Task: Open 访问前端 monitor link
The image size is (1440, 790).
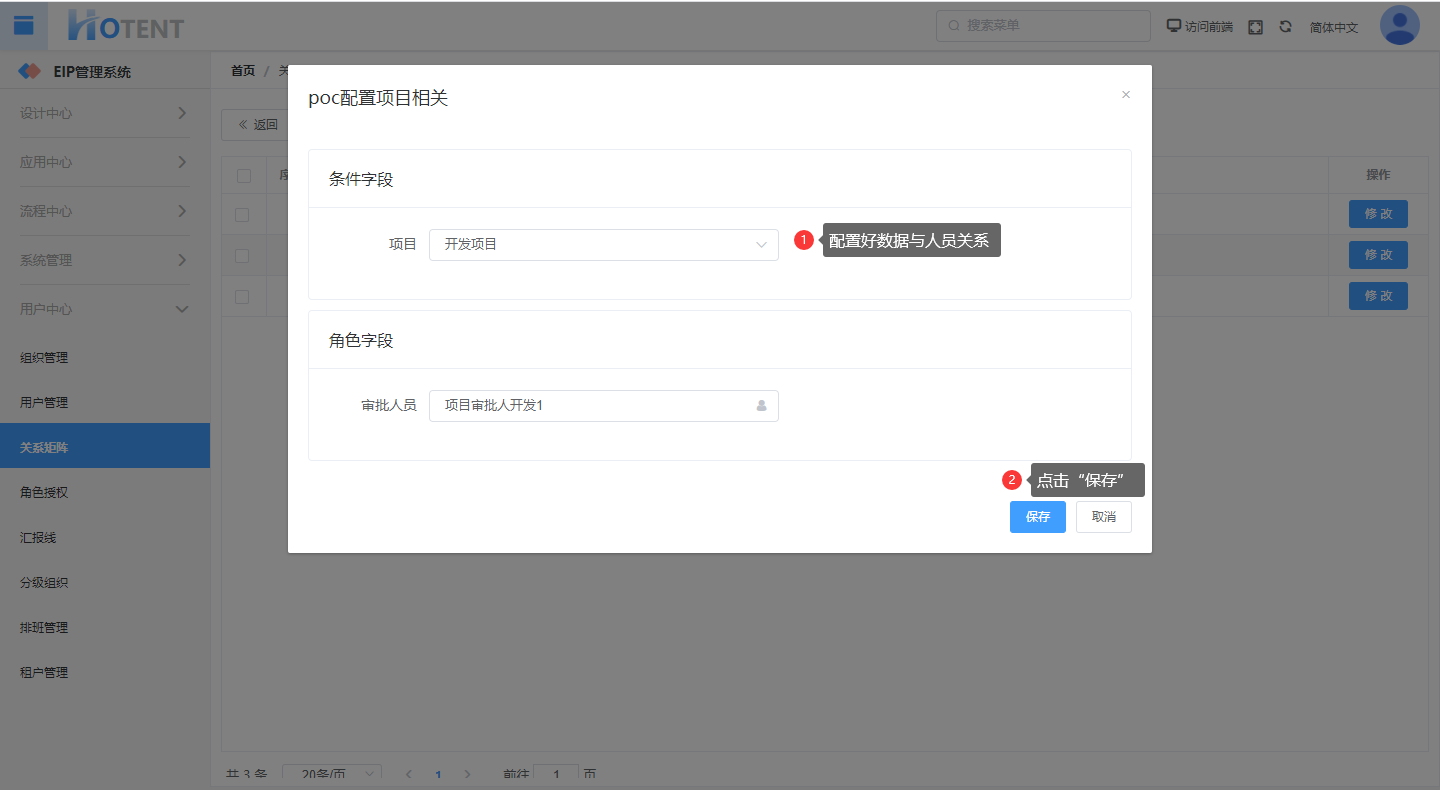Action: 1200,27
